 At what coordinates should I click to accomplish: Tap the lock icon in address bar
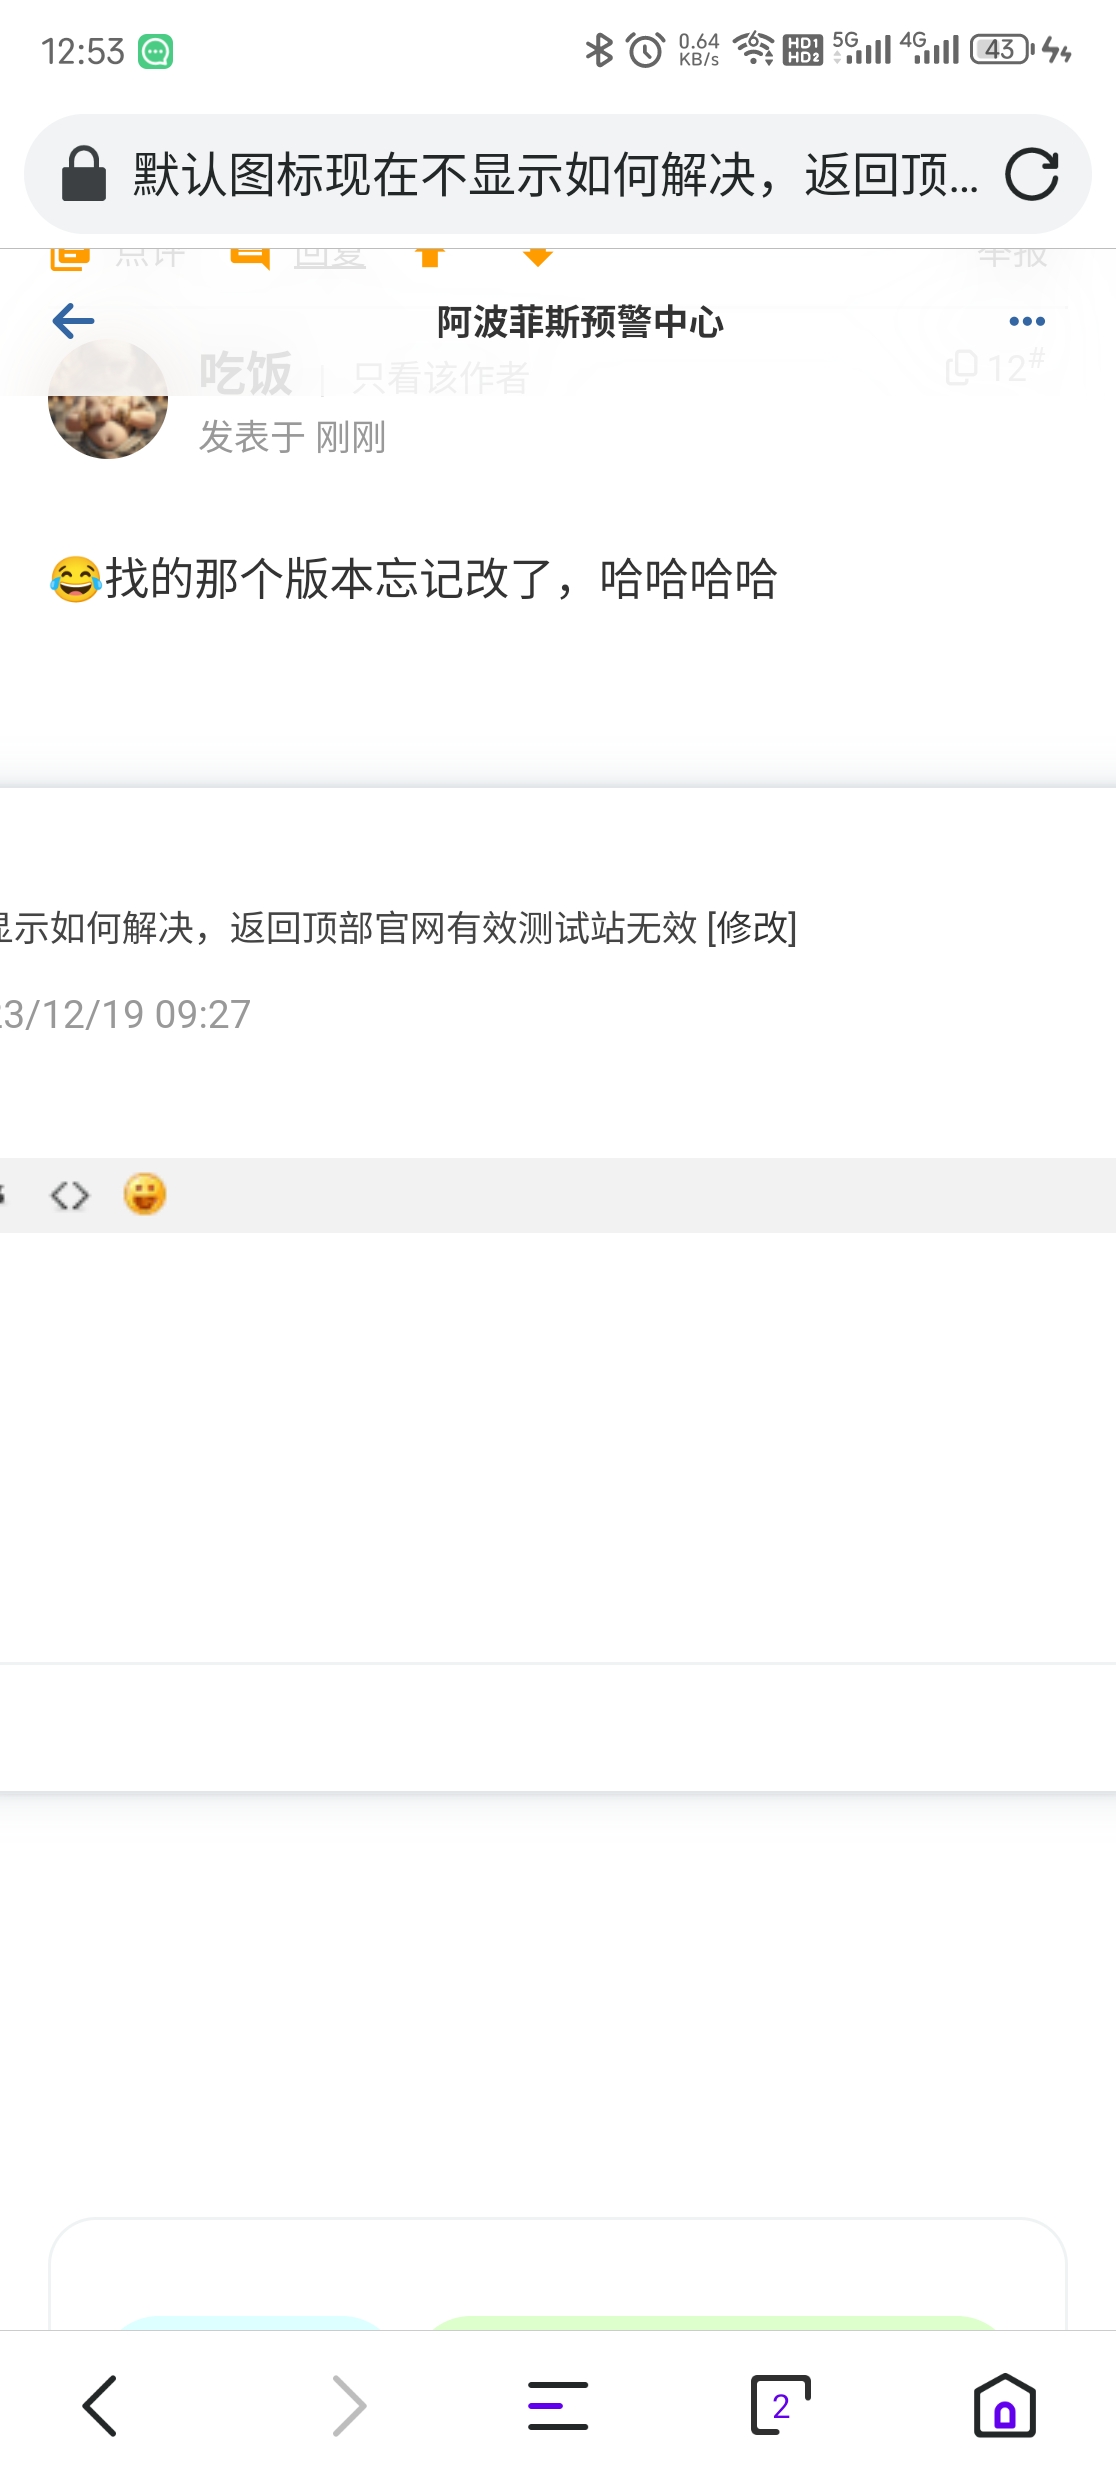tap(84, 174)
